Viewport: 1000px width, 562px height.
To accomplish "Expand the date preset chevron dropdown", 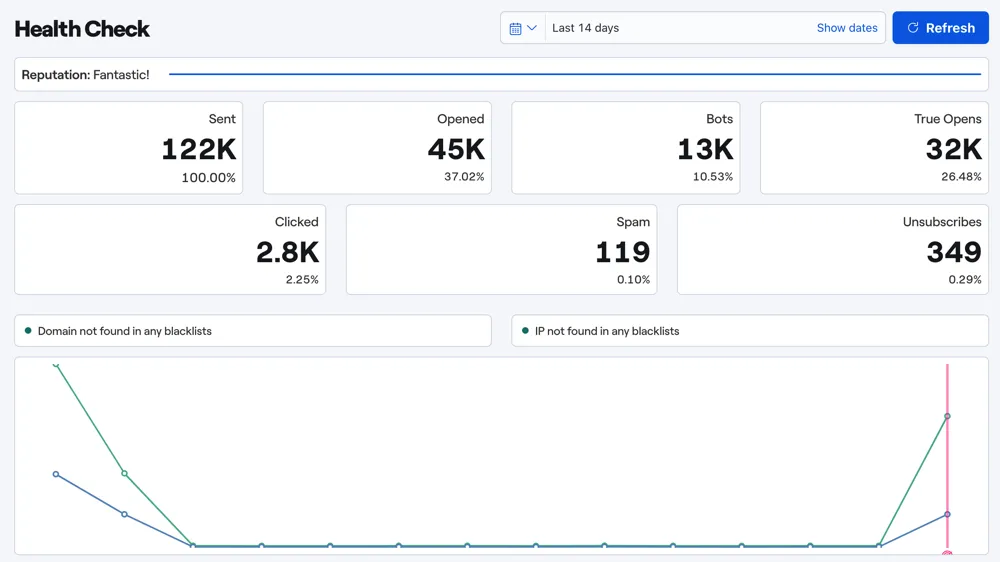I will [x=532, y=28].
